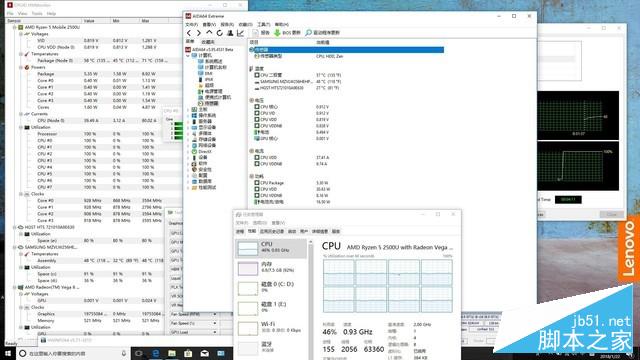
Task: Click Task Manager sidebar scrollbar up arrow
Action: [311, 242]
